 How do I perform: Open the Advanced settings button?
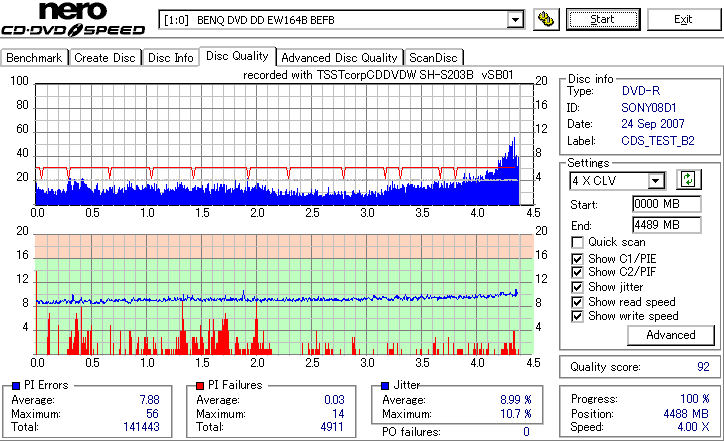tap(671, 335)
